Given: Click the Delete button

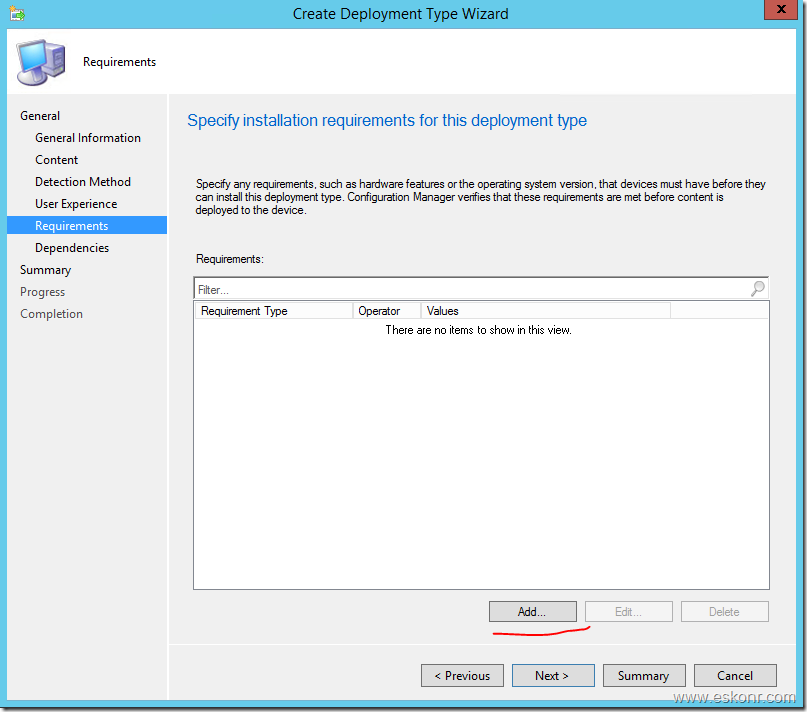Looking at the screenshot, I should 724,611.
